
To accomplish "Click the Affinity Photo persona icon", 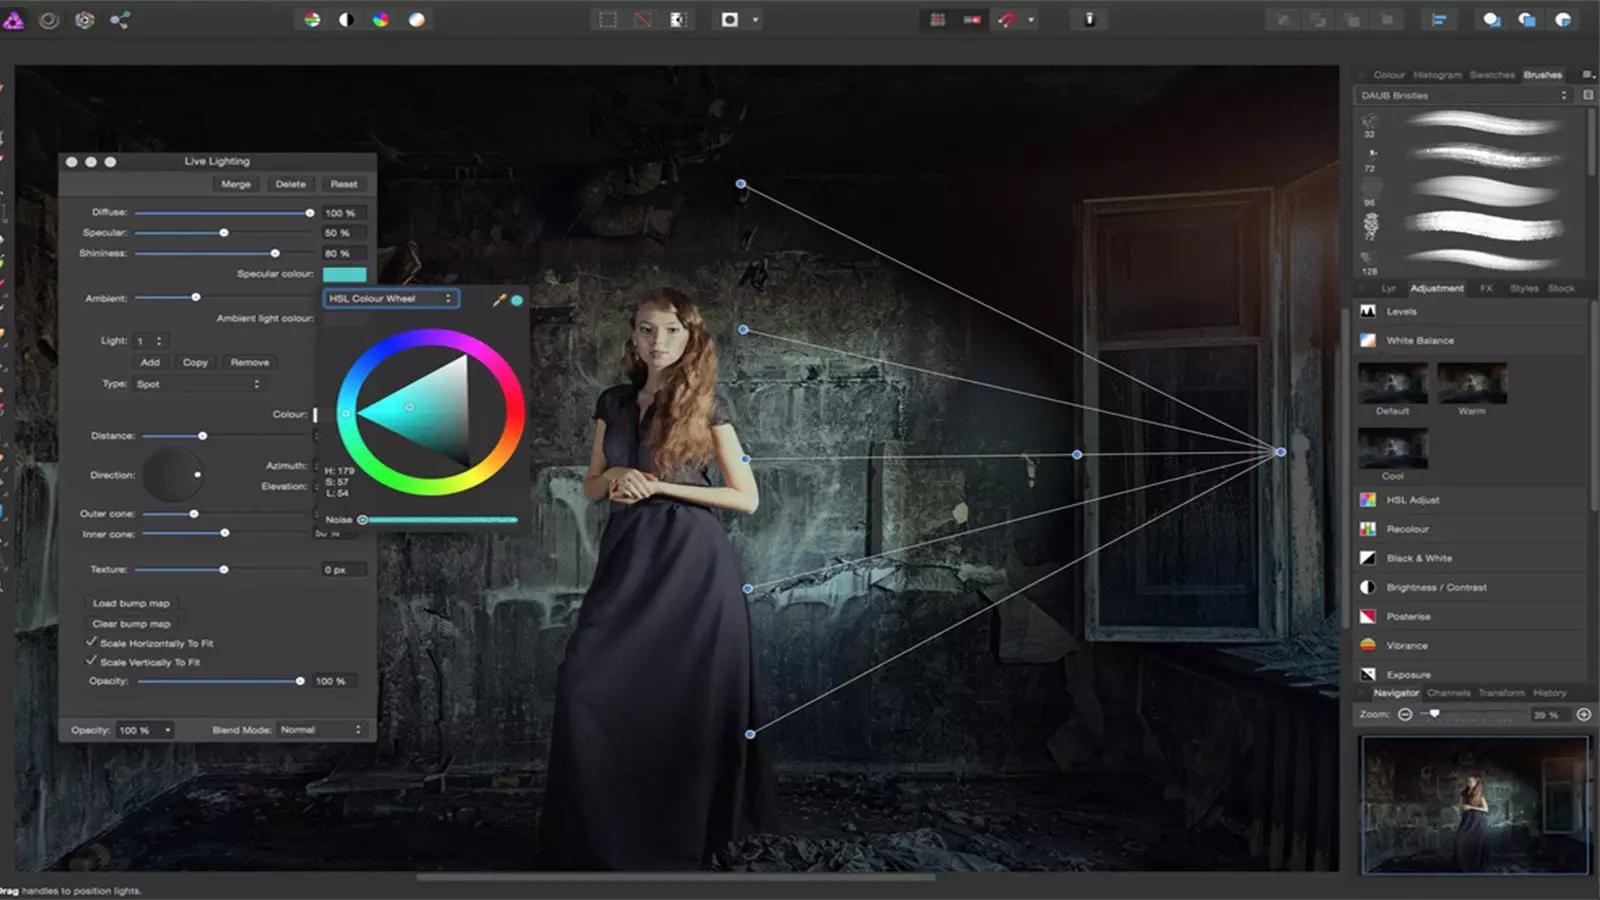I will pyautogui.click(x=14, y=20).
